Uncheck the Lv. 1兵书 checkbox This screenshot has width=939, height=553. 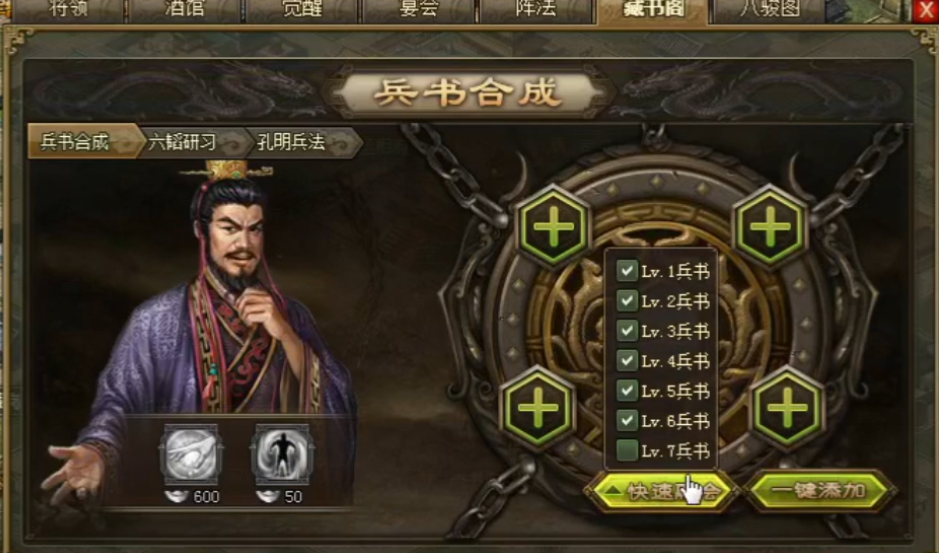pos(627,271)
